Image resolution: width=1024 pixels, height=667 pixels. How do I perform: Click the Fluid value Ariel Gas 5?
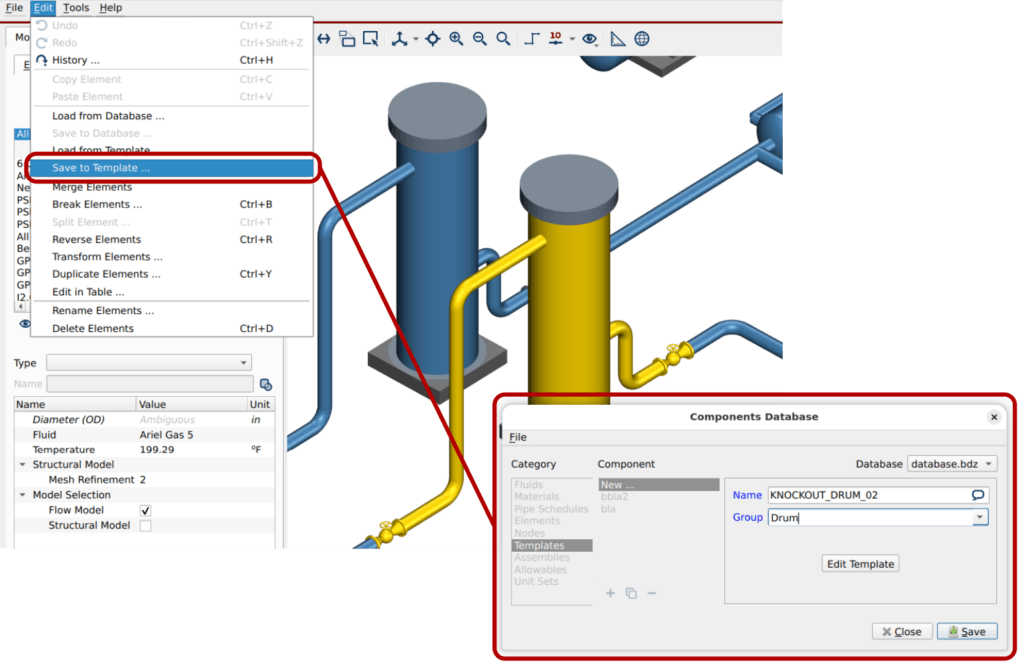tap(167, 434)
